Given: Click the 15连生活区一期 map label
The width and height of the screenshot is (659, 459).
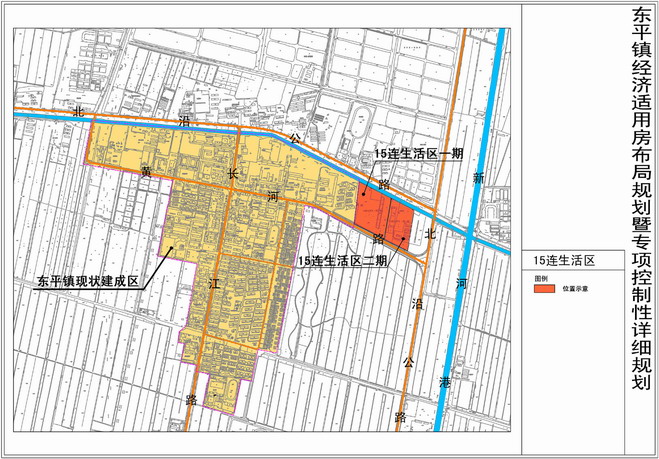Looking at the screenshot, I should (x=418, y=153).
